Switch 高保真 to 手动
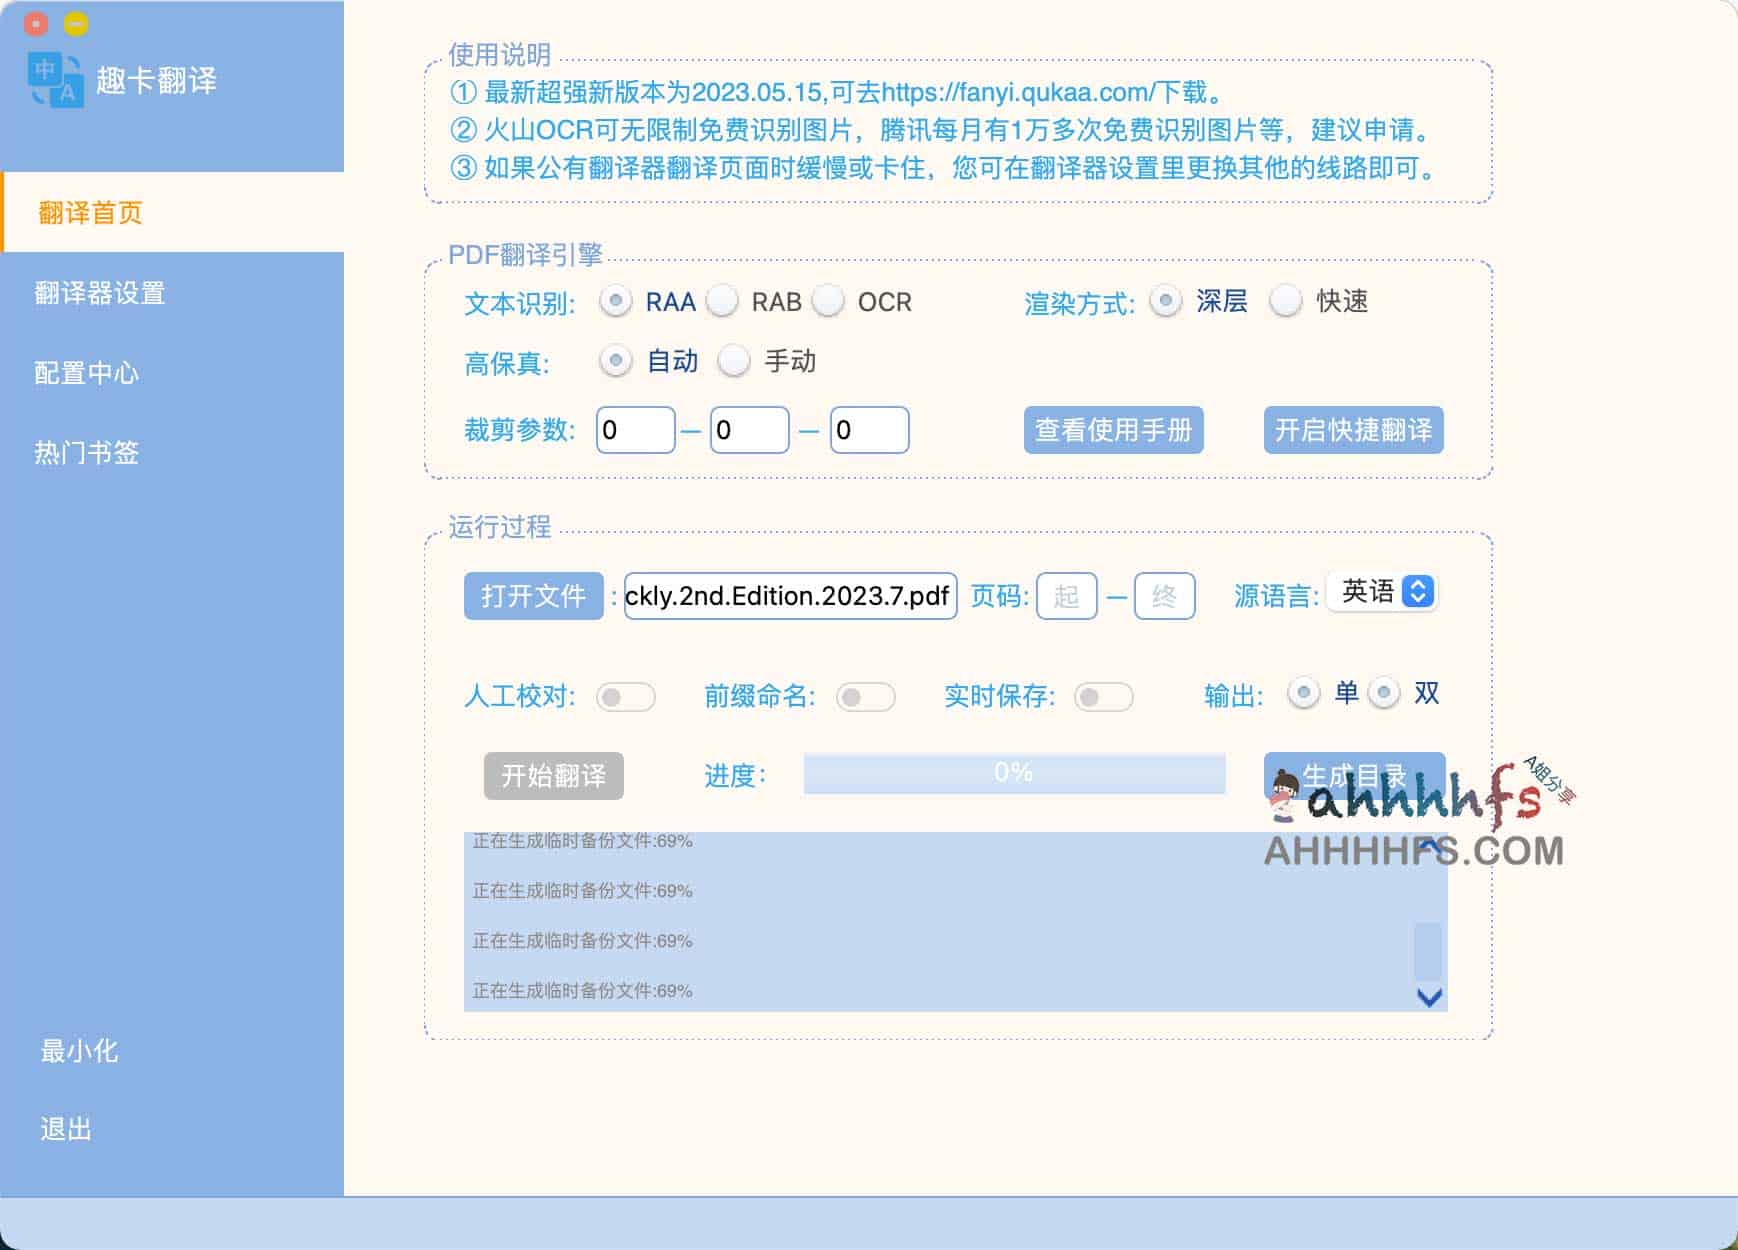The width and height of the screenshot is (1738, 1250). click(x=736, y=362)
